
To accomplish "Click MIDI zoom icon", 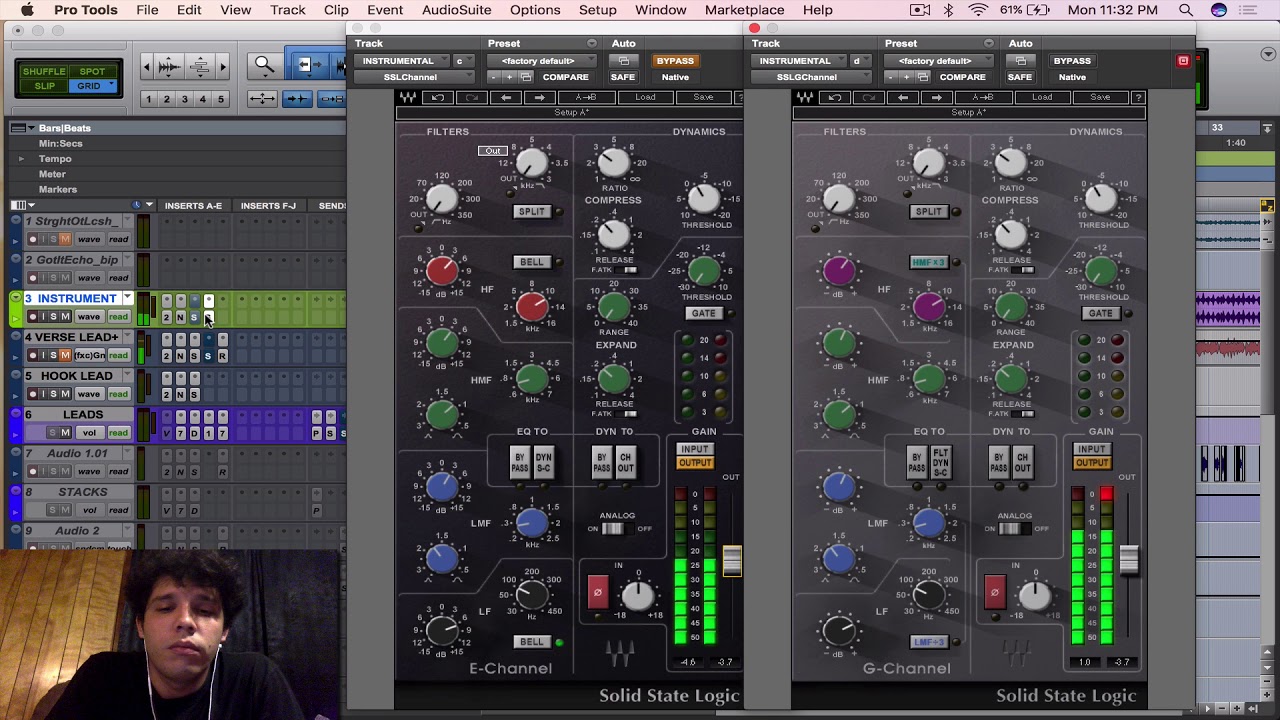I will tap(199, 68).
